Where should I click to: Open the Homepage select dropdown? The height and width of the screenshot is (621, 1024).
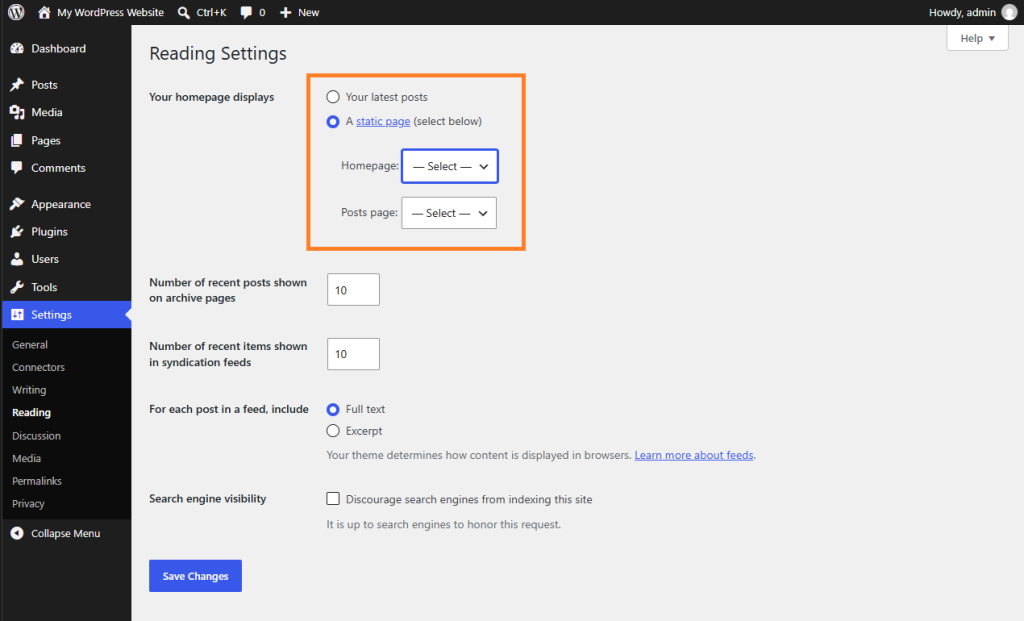450,166
